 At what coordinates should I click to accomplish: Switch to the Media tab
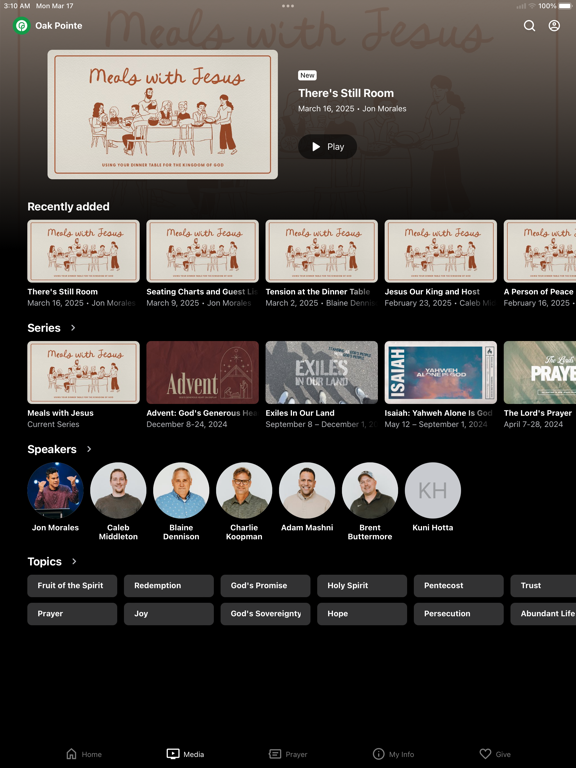186,754
